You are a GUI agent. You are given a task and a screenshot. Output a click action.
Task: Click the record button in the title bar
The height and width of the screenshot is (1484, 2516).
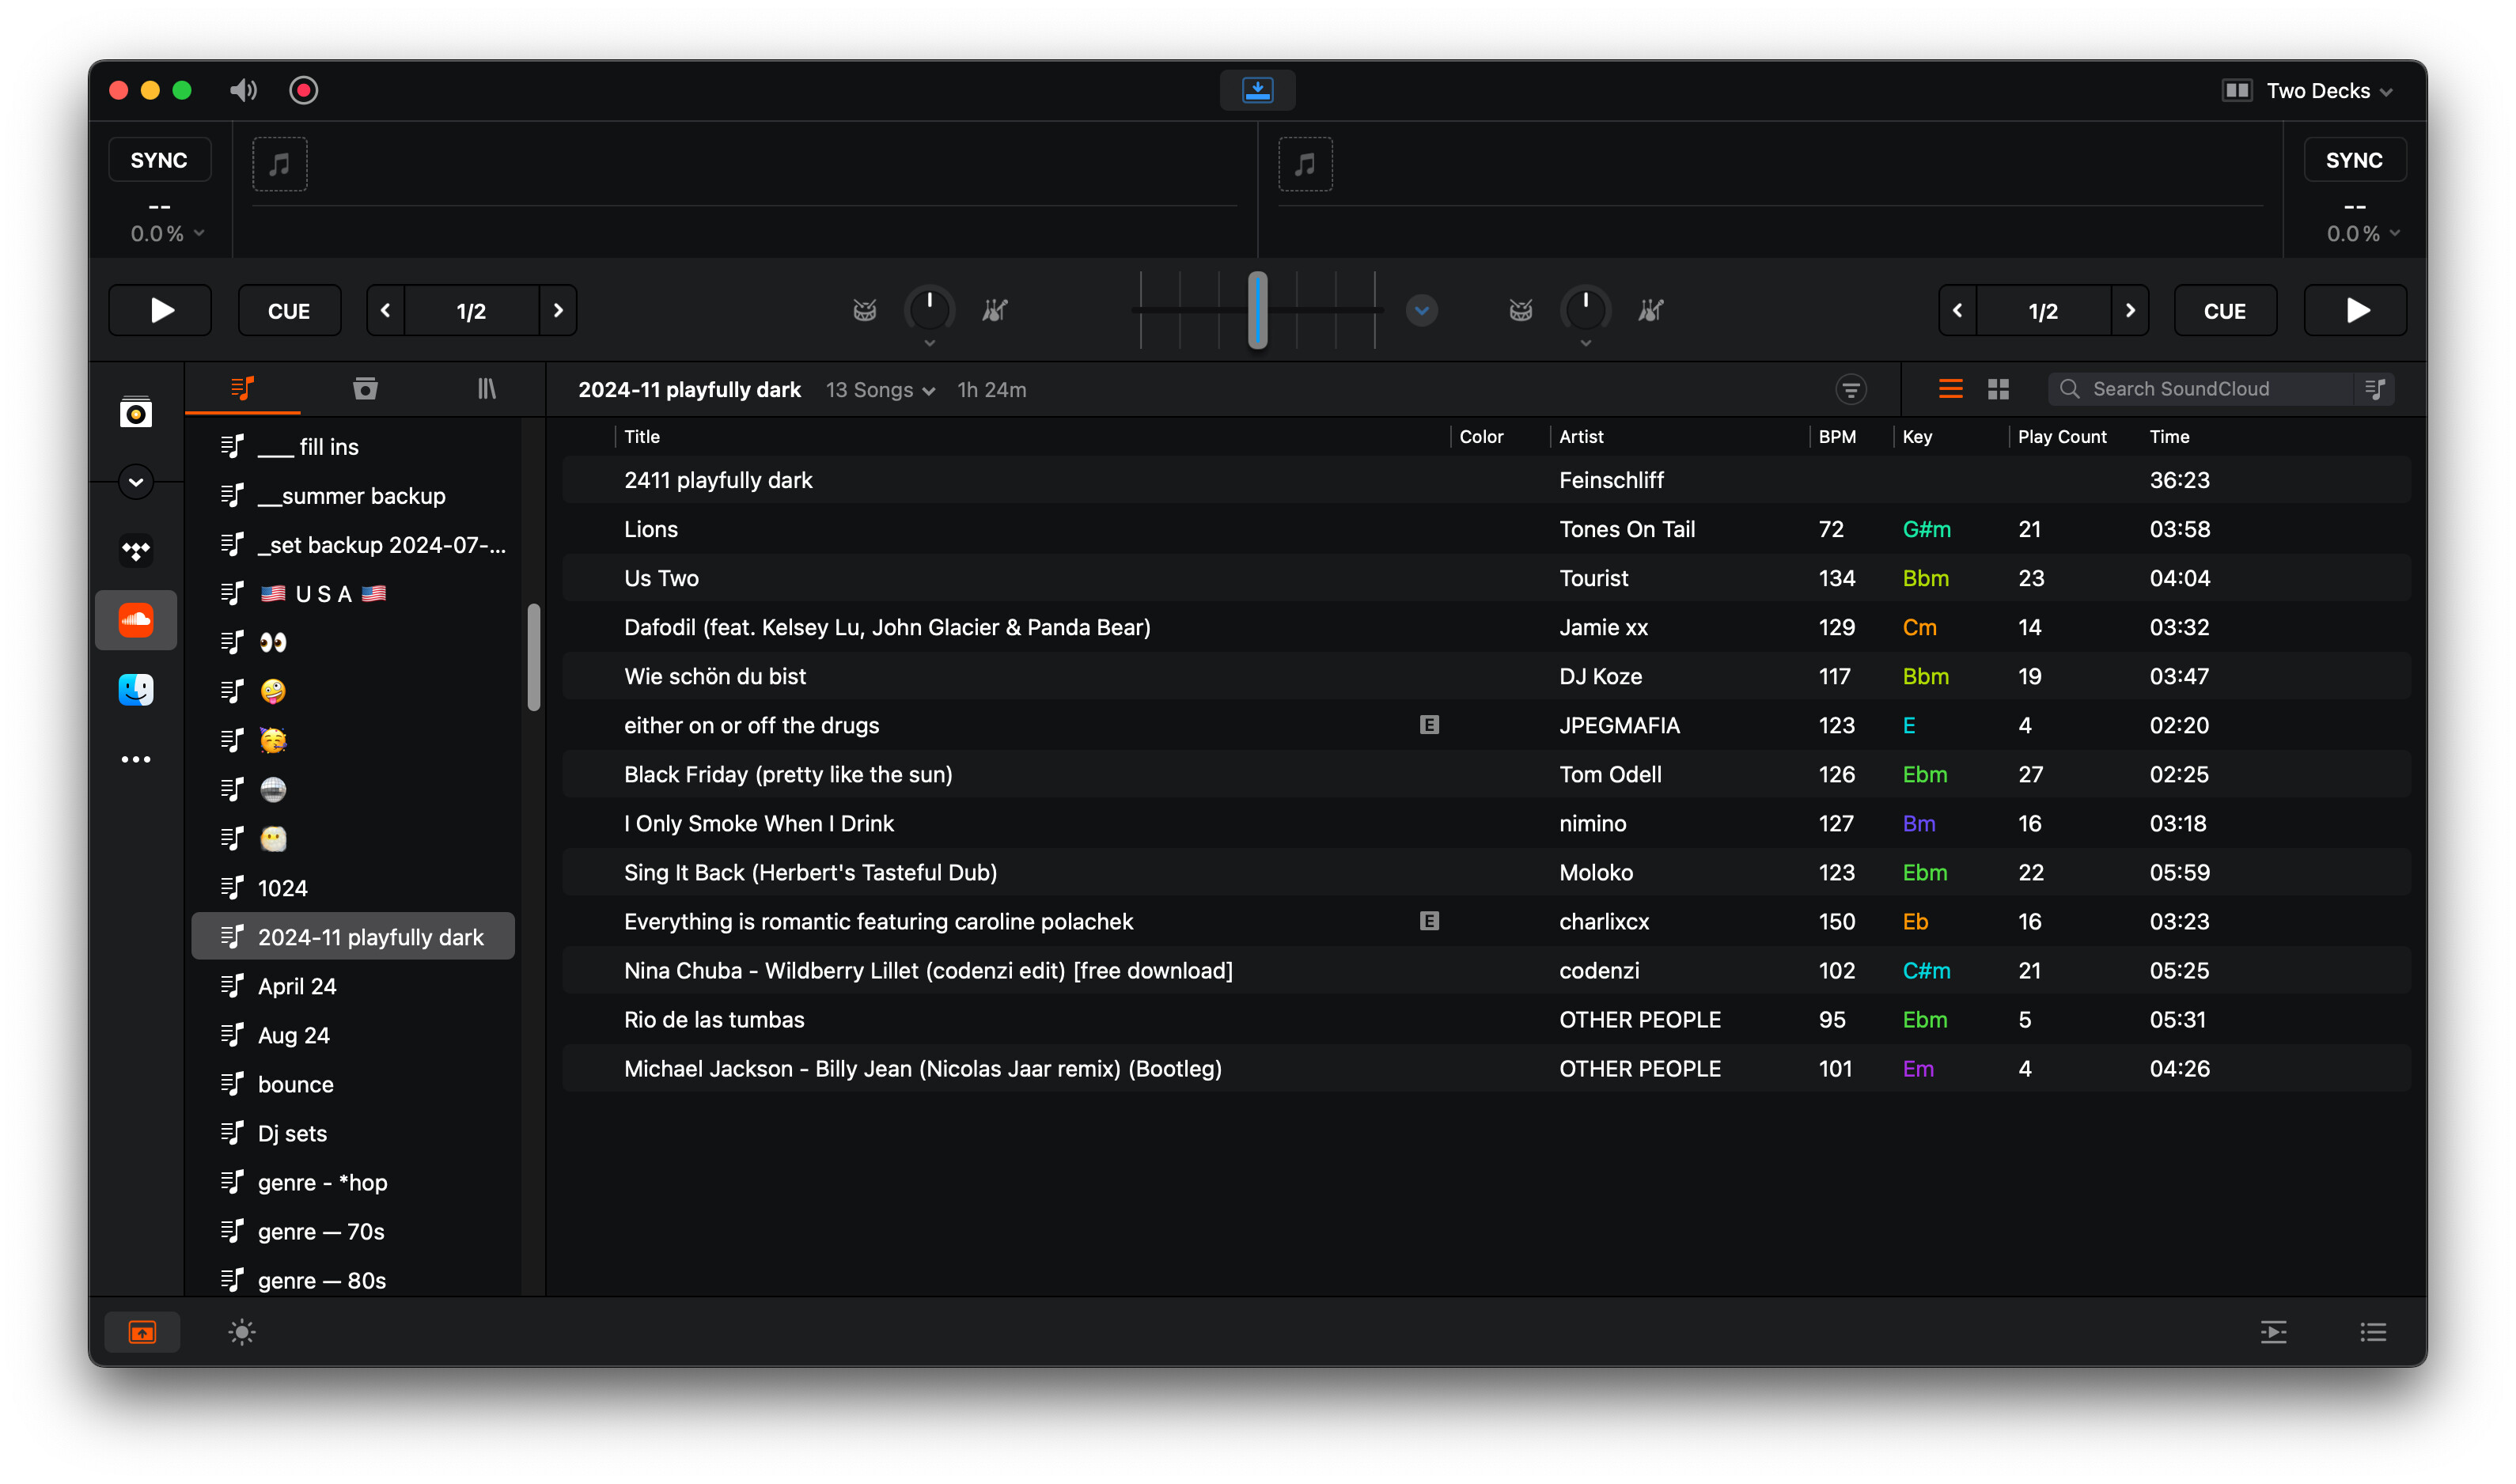303,90
